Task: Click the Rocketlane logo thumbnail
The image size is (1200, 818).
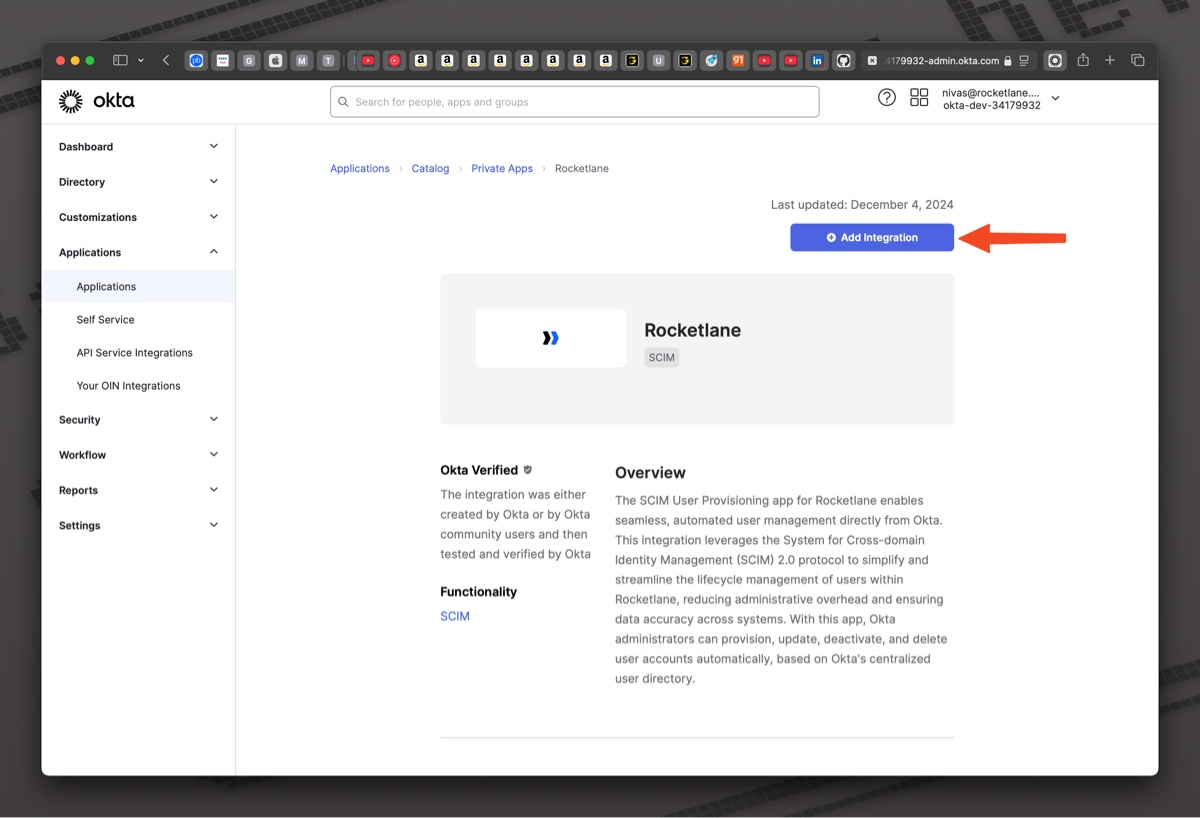Action: point(551,338)
